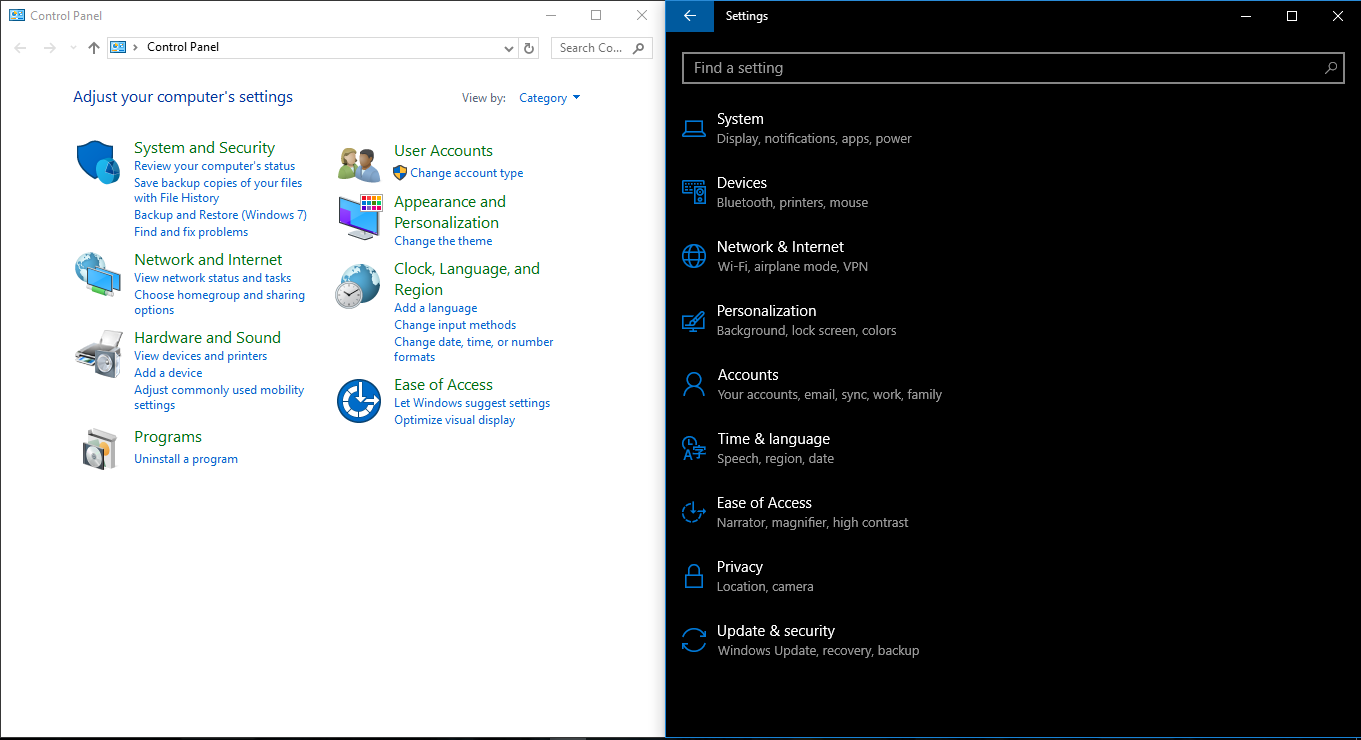Open the View by Category dropdown

[548, 97]
